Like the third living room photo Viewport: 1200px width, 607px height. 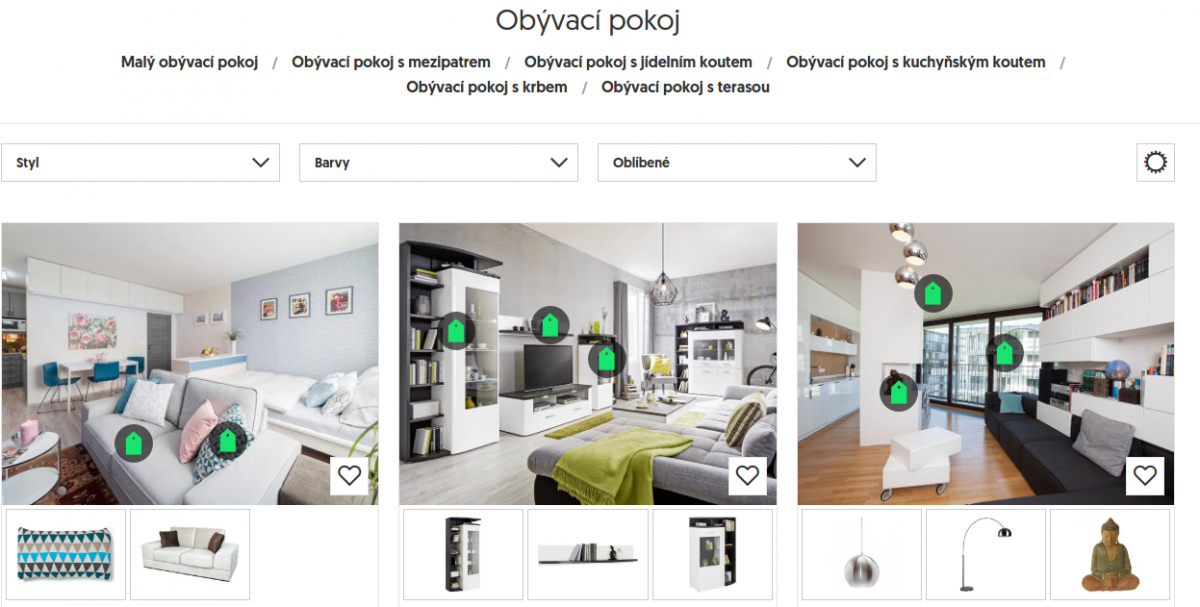point(1145,475)
